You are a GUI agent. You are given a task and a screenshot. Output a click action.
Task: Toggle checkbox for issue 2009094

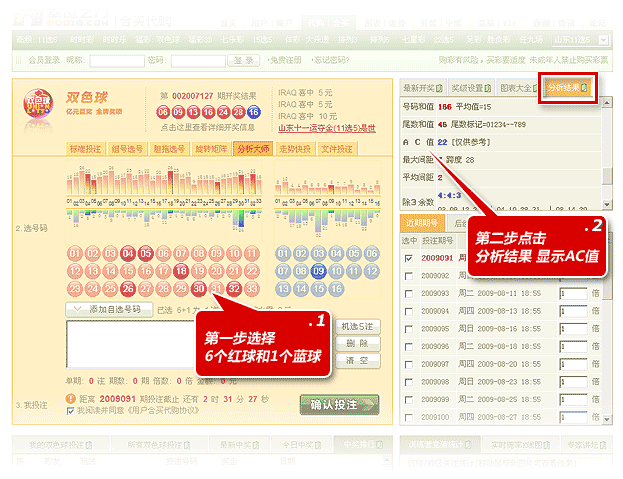tap(408, 311)
